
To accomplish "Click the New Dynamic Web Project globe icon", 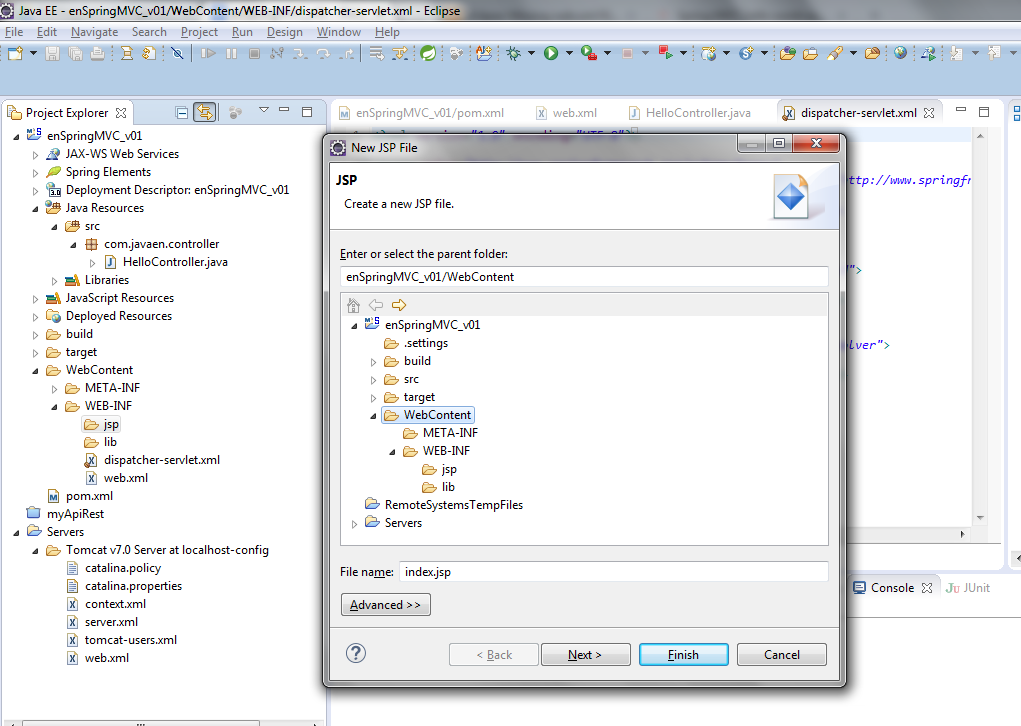I will click(708, 53).
